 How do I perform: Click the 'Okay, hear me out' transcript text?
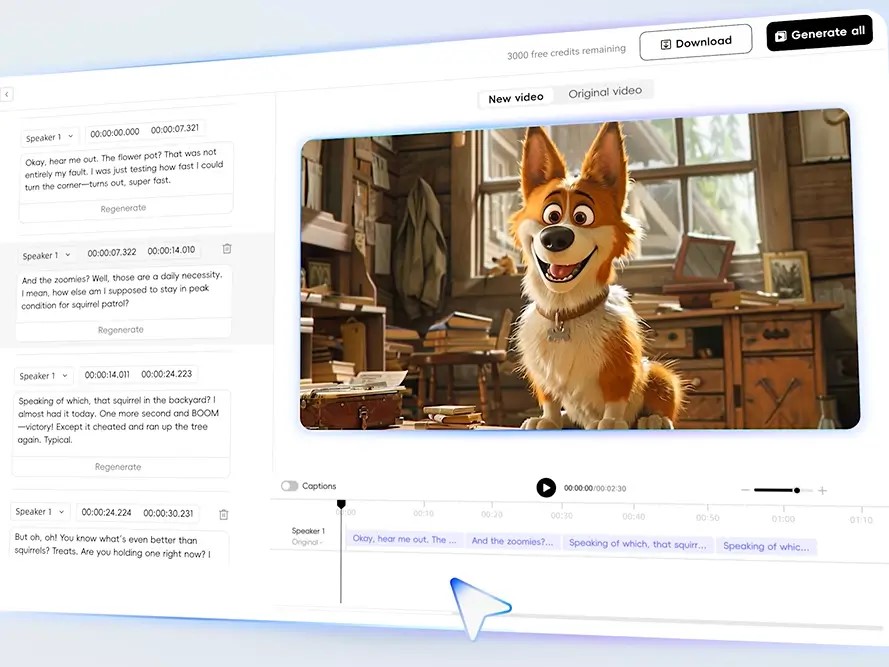(x=124, y=169)
